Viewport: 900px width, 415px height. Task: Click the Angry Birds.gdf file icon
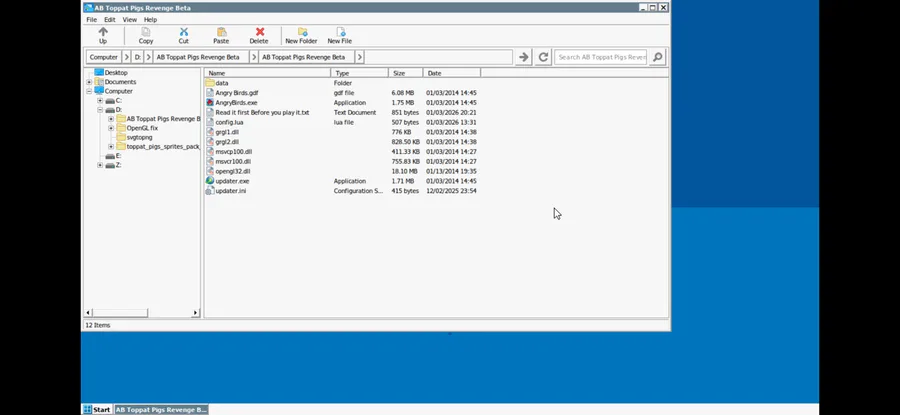pos(210,93)
